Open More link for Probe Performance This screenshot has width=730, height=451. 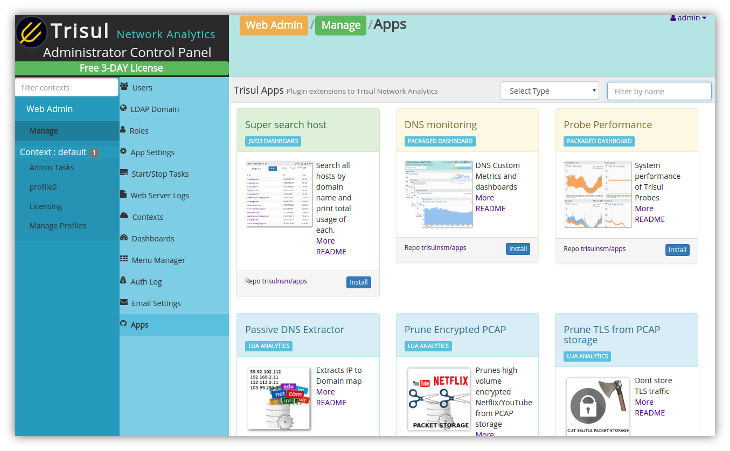coord(644,209)
